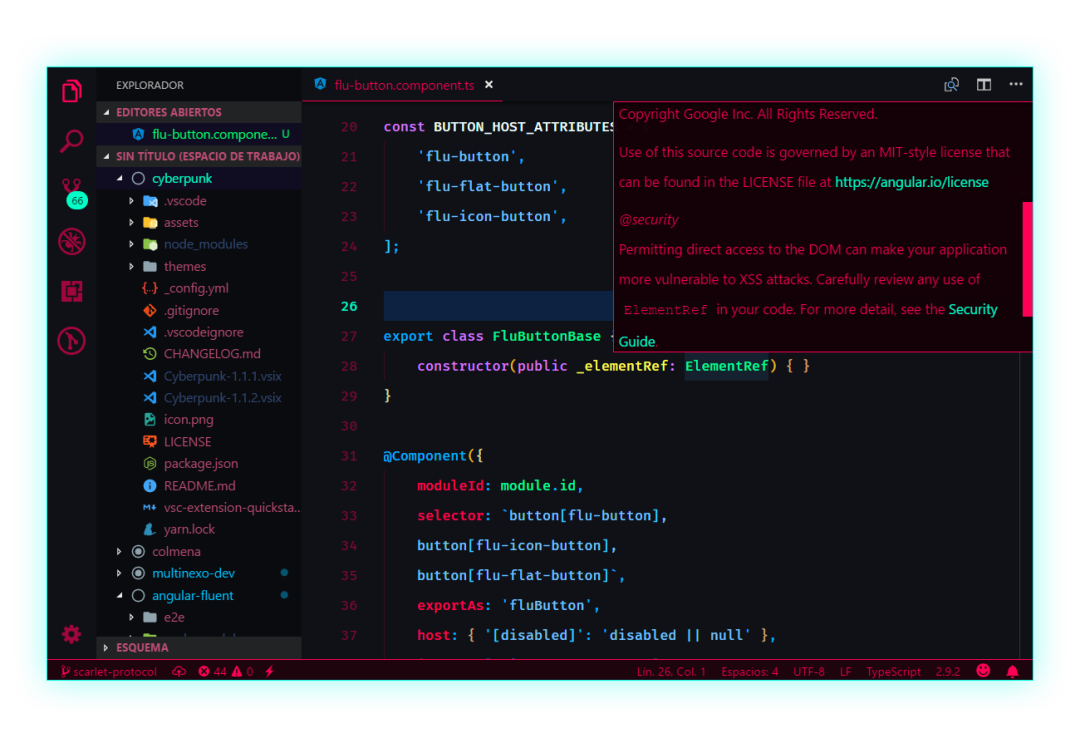Open the Security Guide link in hover

973,310
